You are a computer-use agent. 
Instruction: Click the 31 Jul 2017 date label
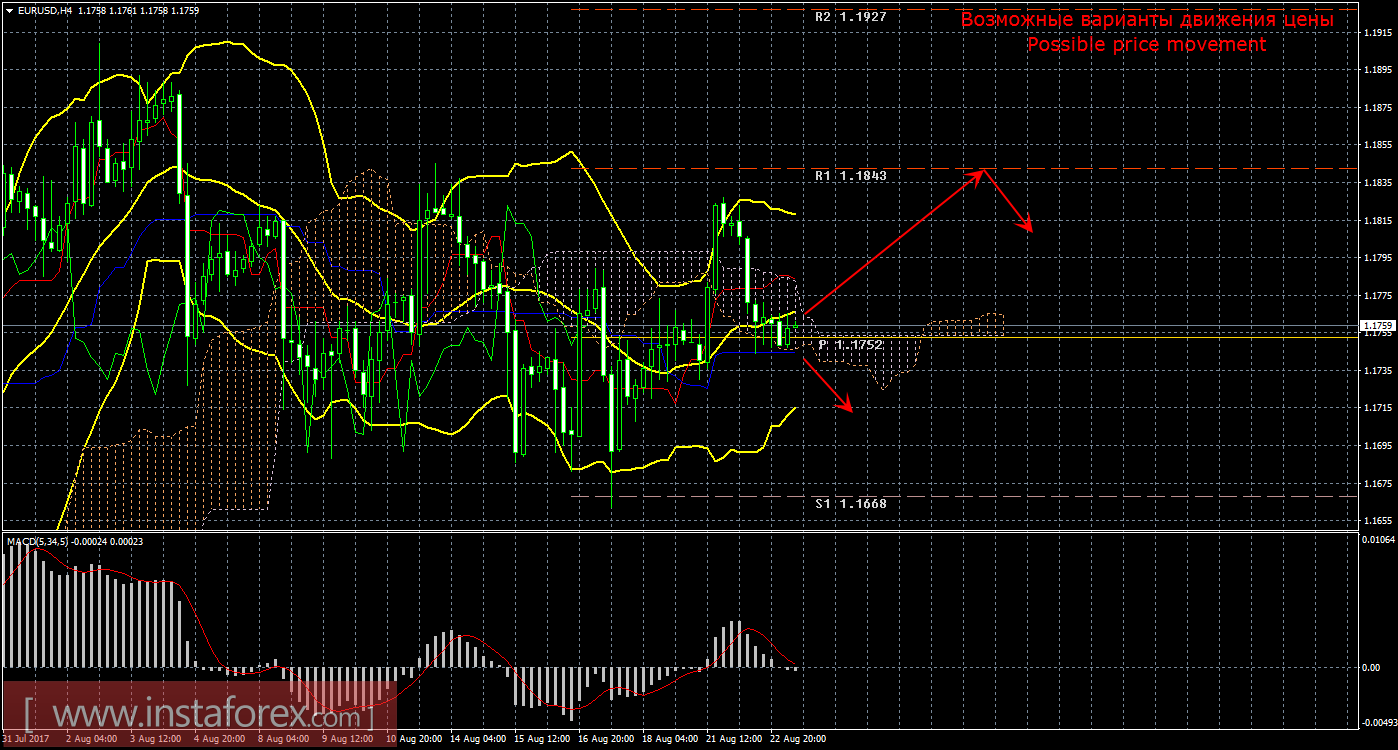[x=27, y=739]
